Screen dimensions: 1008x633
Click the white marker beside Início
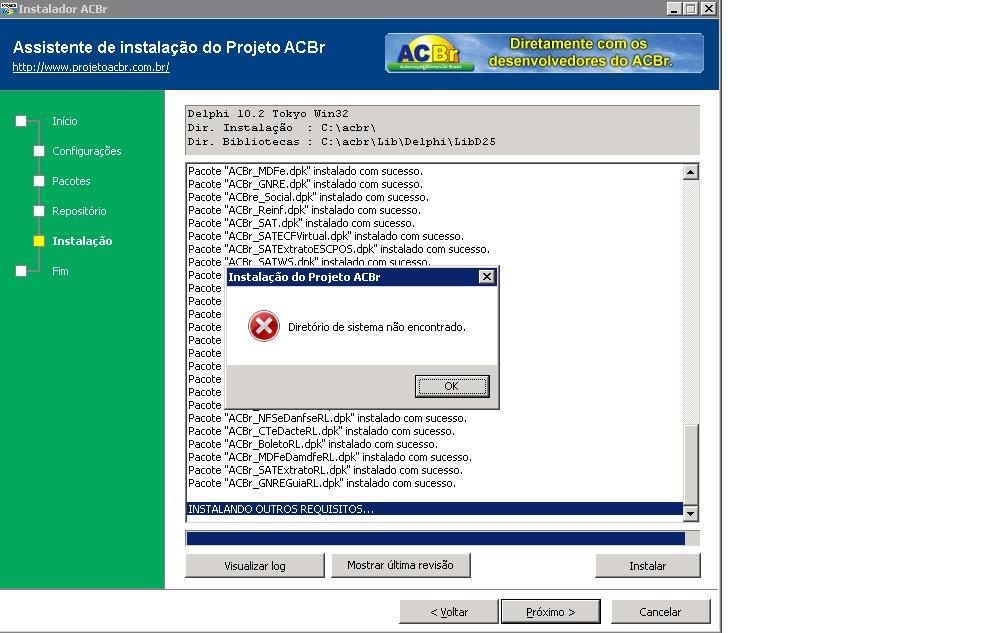21,121
